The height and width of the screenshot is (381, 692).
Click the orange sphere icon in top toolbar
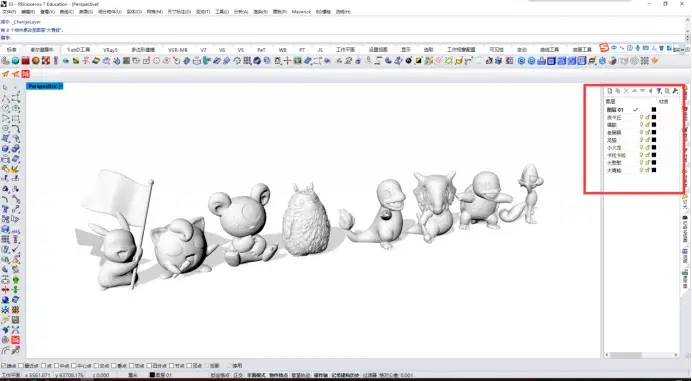(36, 60)
